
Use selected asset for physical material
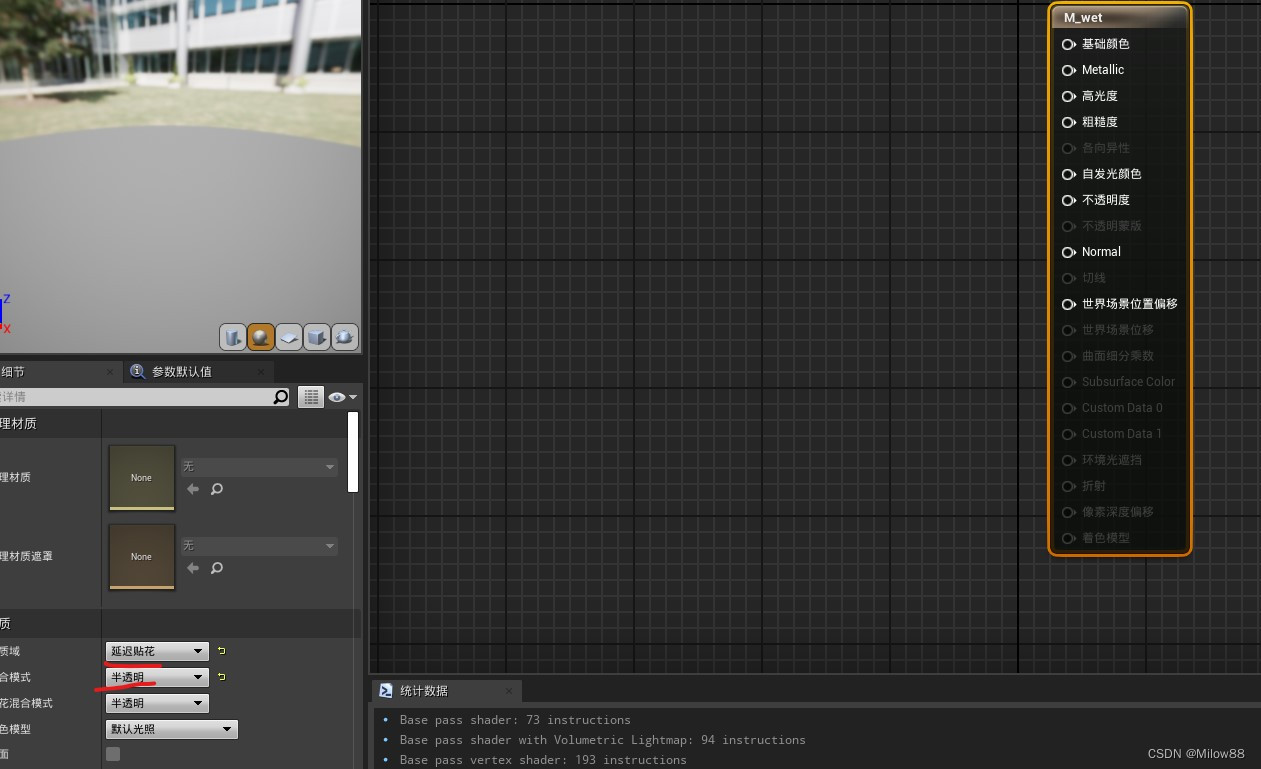point(193,489)
